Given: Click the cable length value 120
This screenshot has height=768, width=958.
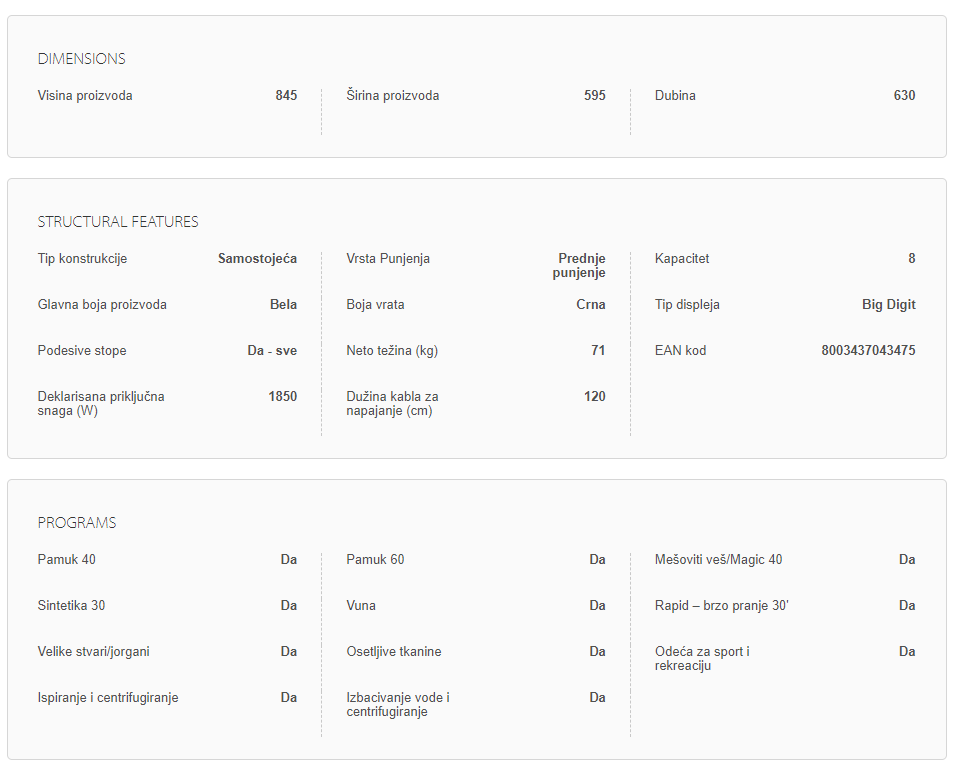Looking at the screenshot, I should click(594, 397).
